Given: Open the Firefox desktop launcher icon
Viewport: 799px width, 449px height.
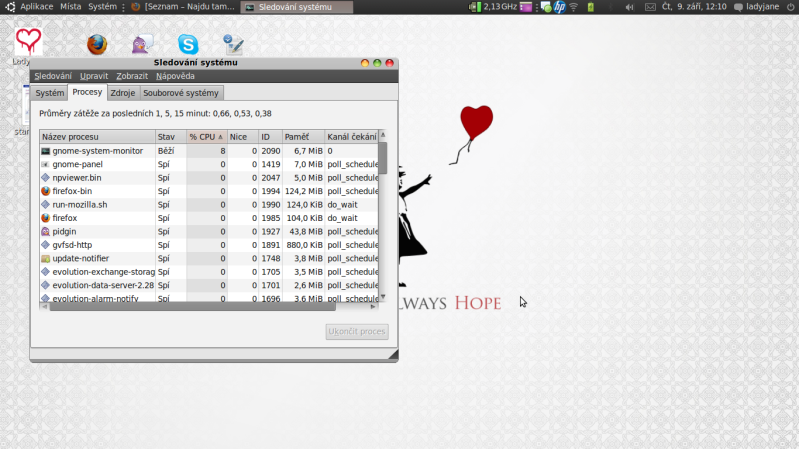Looking at the screenshot, I should tap(97, 45).
